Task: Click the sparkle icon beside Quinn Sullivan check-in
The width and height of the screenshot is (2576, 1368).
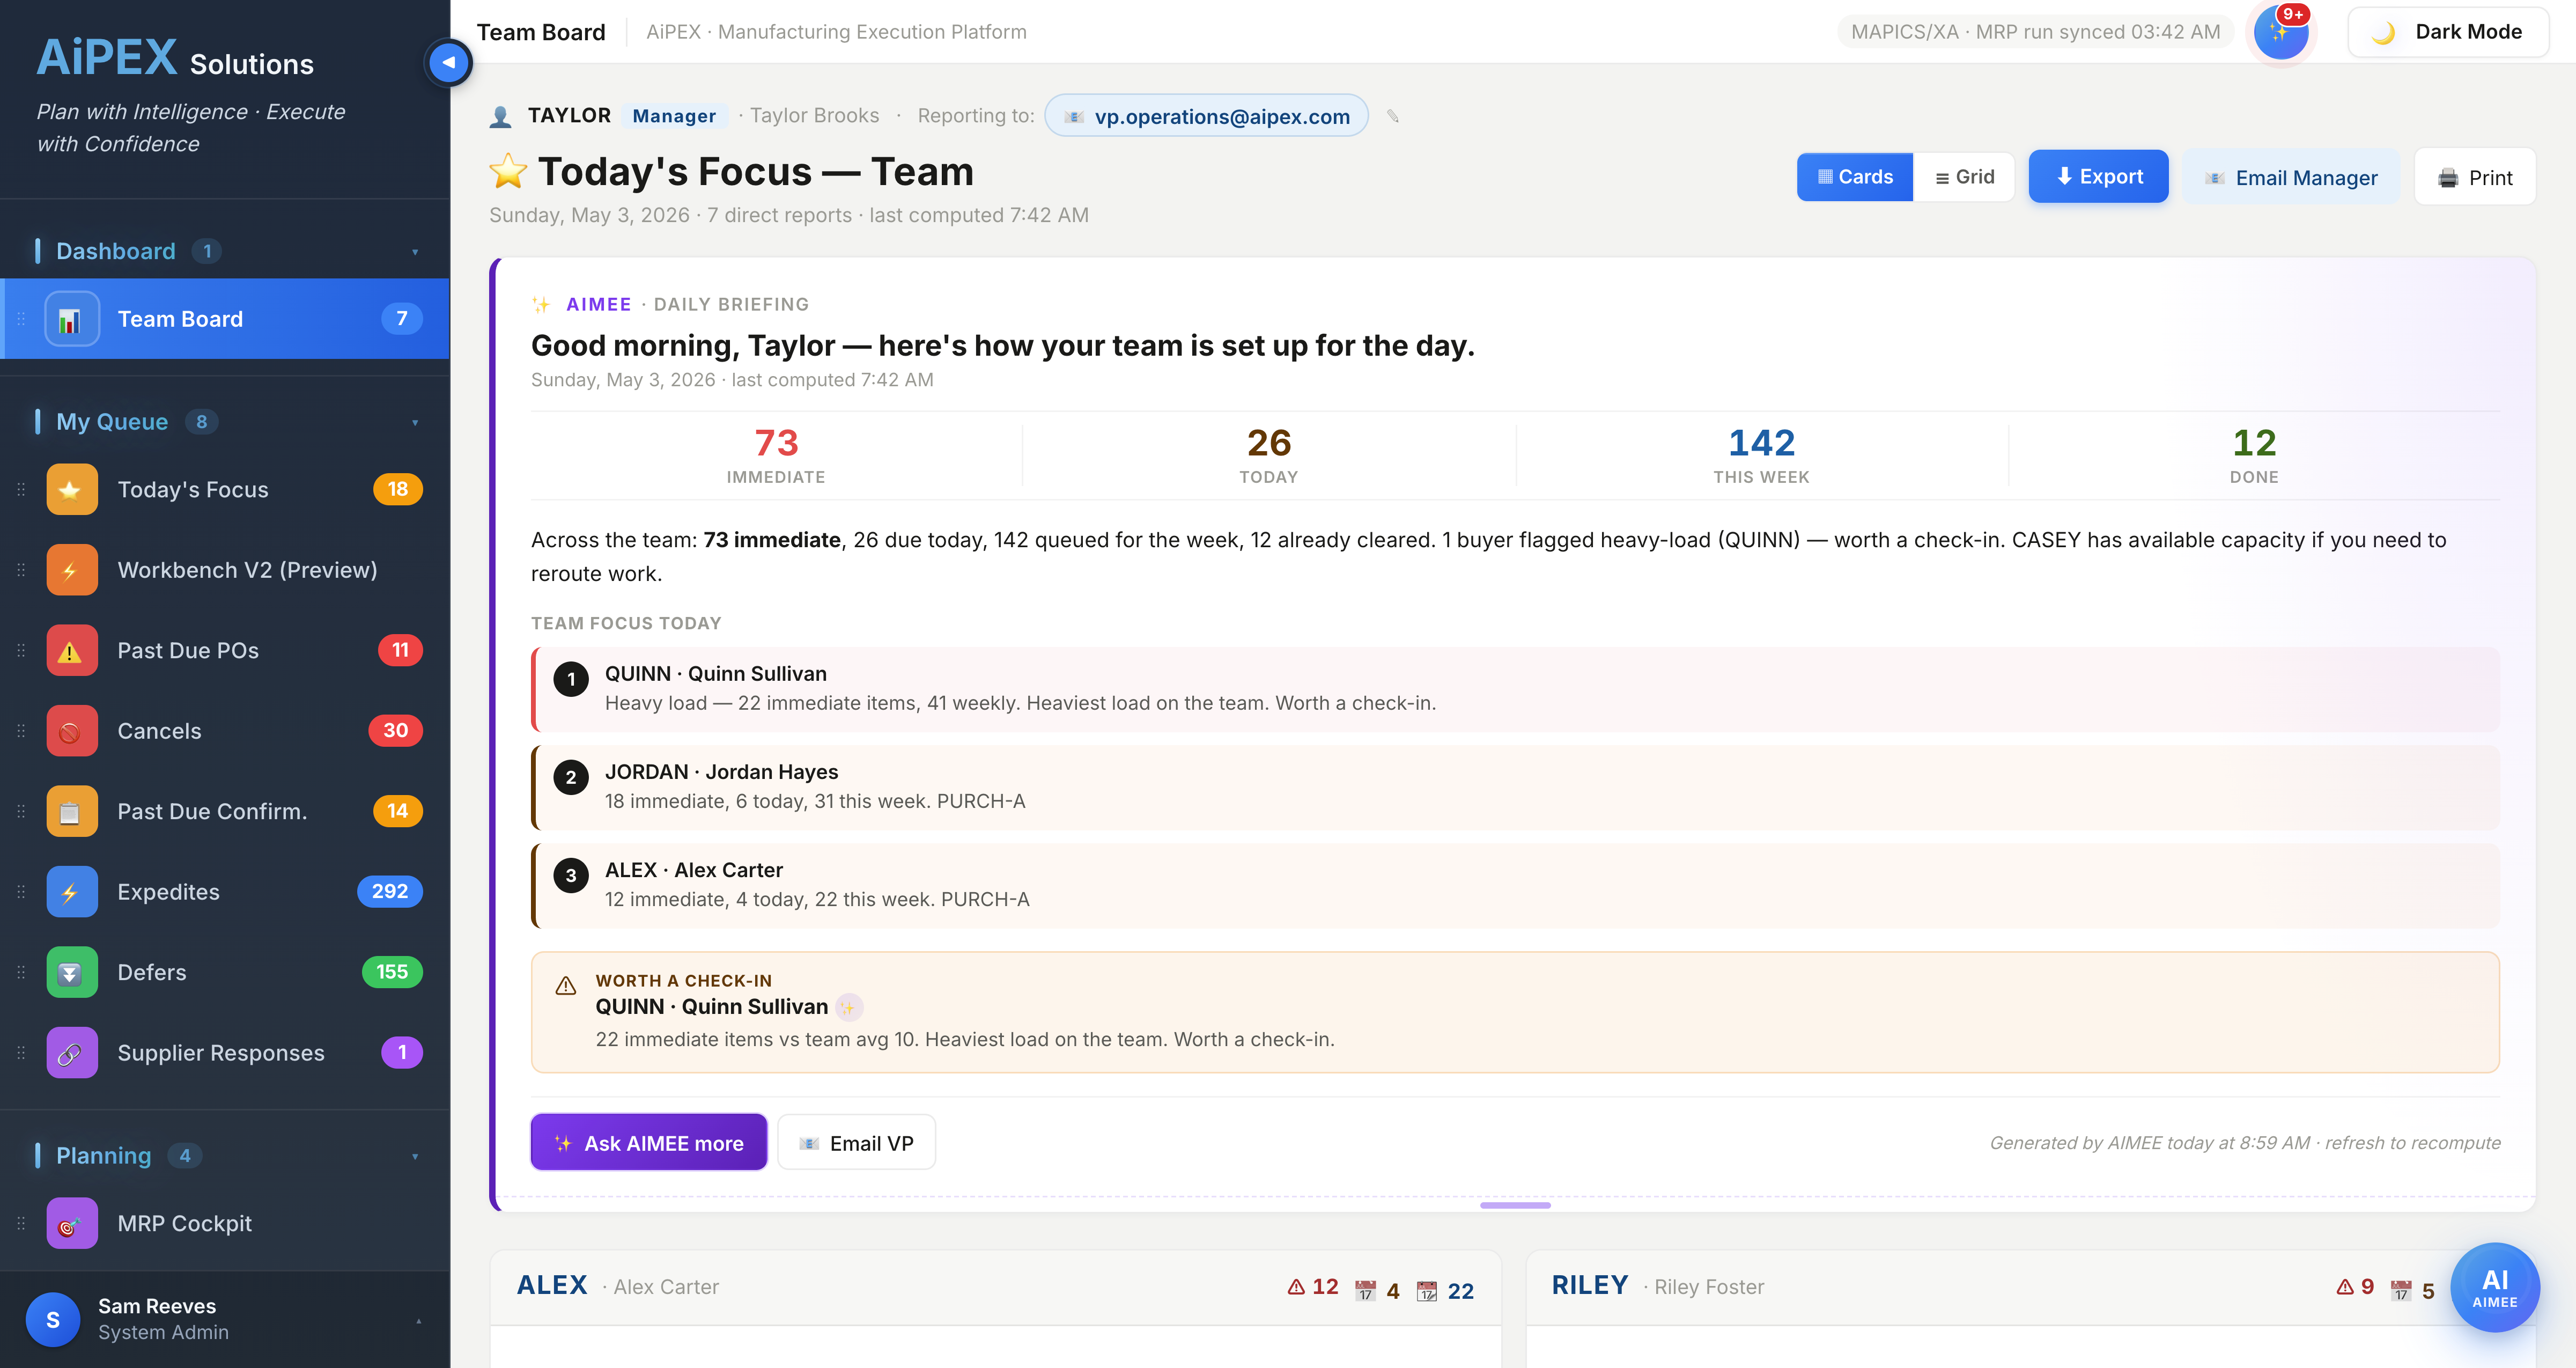Action: [848, 1007]
